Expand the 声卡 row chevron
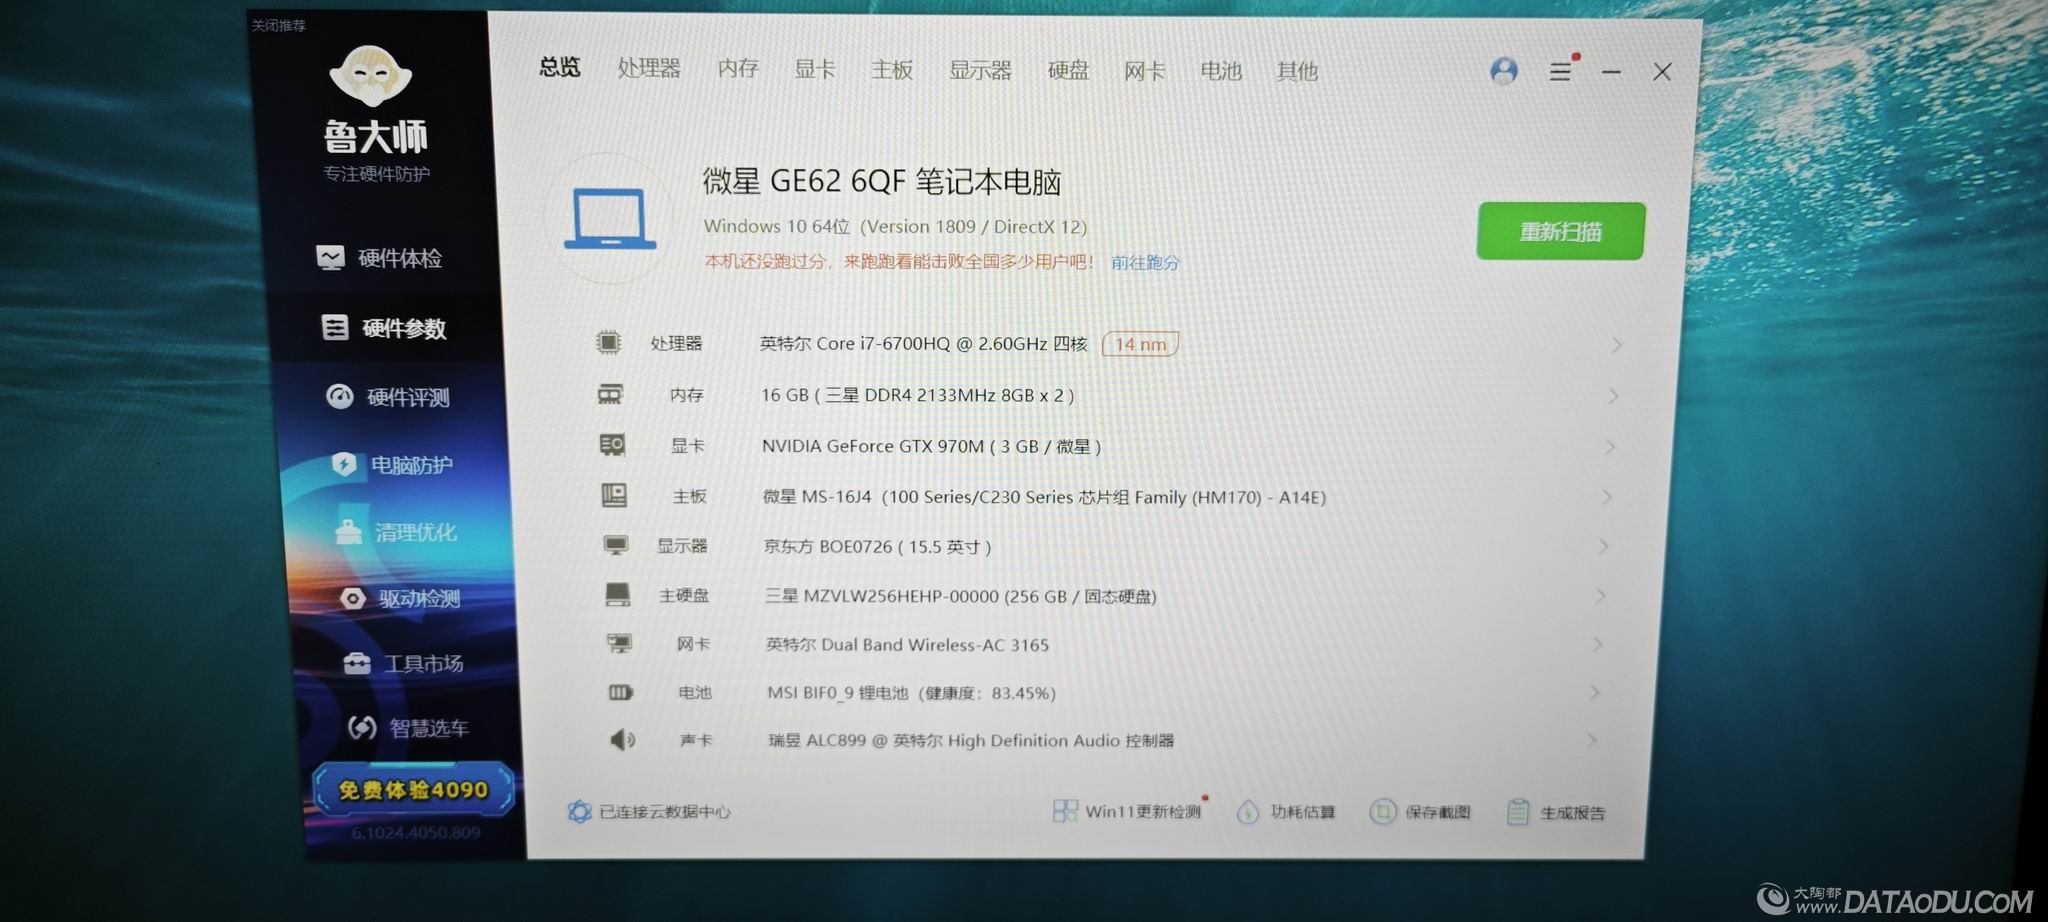 click(x=1591, y=740)
